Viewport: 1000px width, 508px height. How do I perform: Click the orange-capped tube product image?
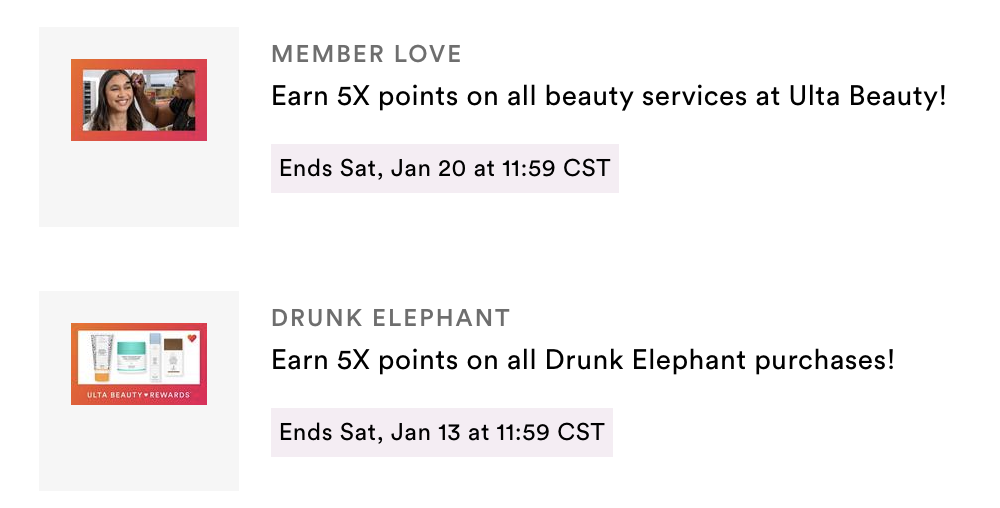point(102,358)
